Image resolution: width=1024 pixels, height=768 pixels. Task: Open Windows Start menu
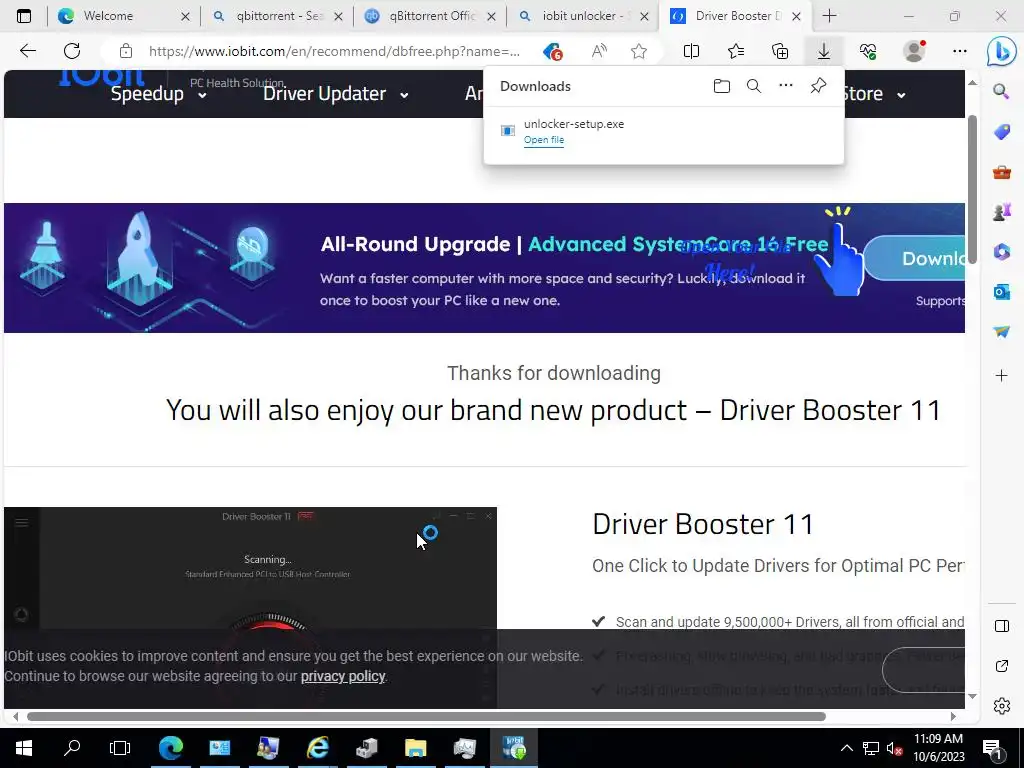(x=24, y=748)
